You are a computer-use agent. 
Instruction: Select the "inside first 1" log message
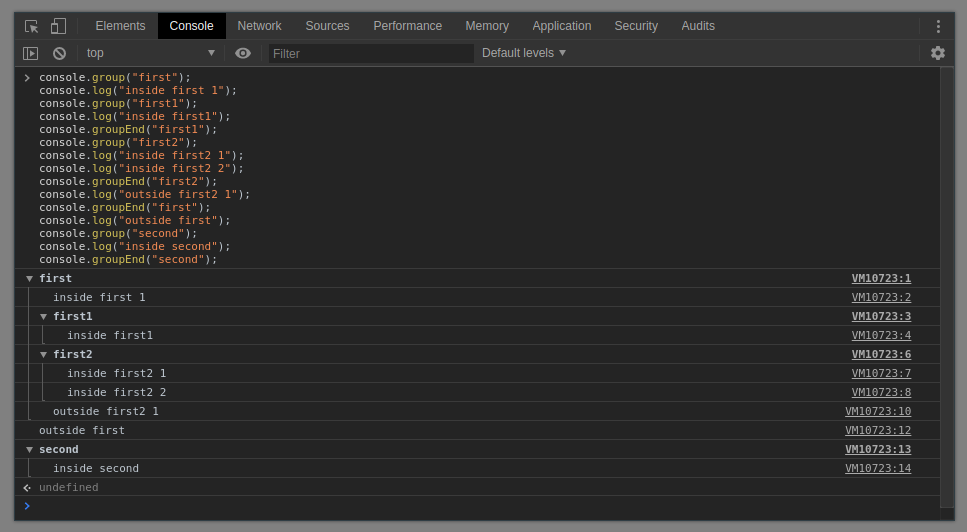99,298
